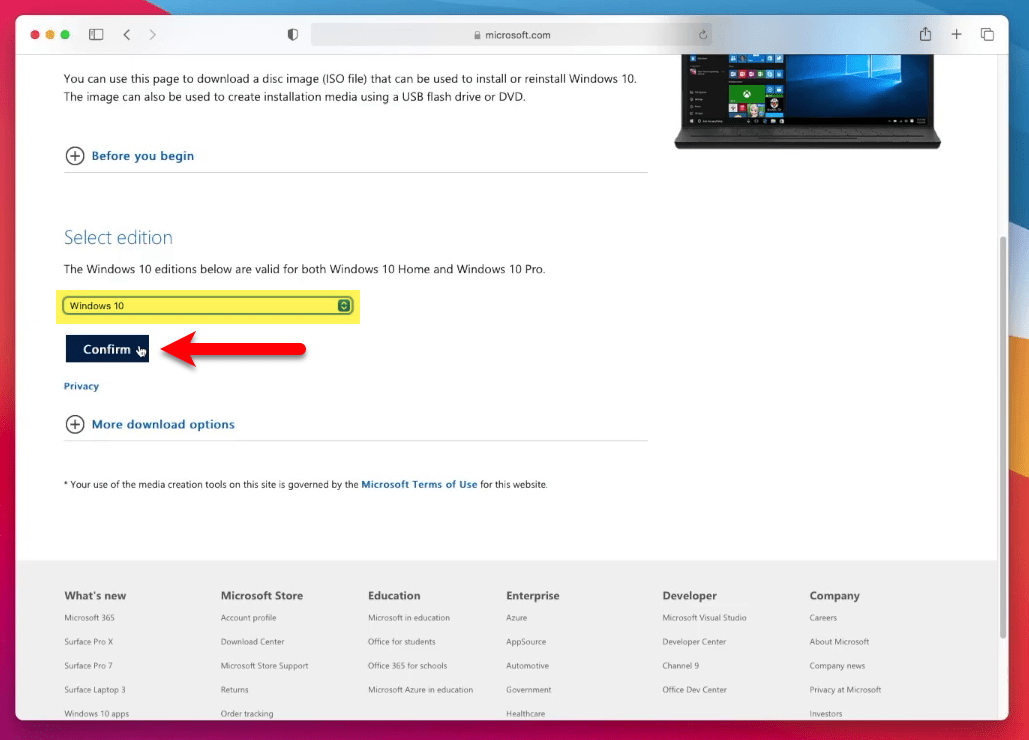Open Surface Pro X footer link
This screenshot has width=1029, height=740.
pos(89,642)
